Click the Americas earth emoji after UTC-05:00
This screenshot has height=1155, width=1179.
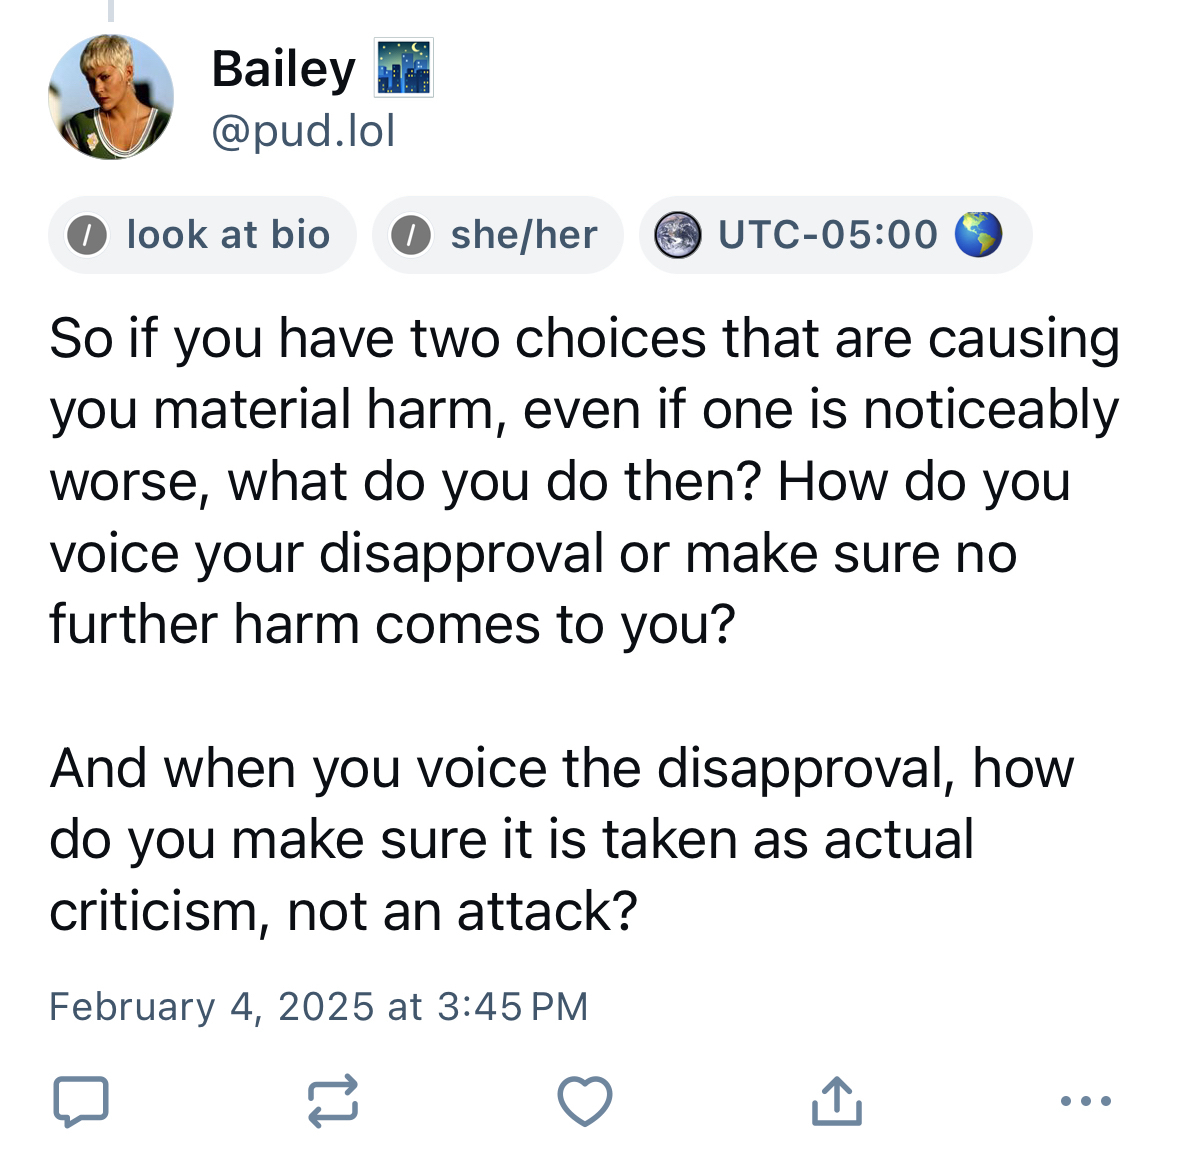[977, 235]
